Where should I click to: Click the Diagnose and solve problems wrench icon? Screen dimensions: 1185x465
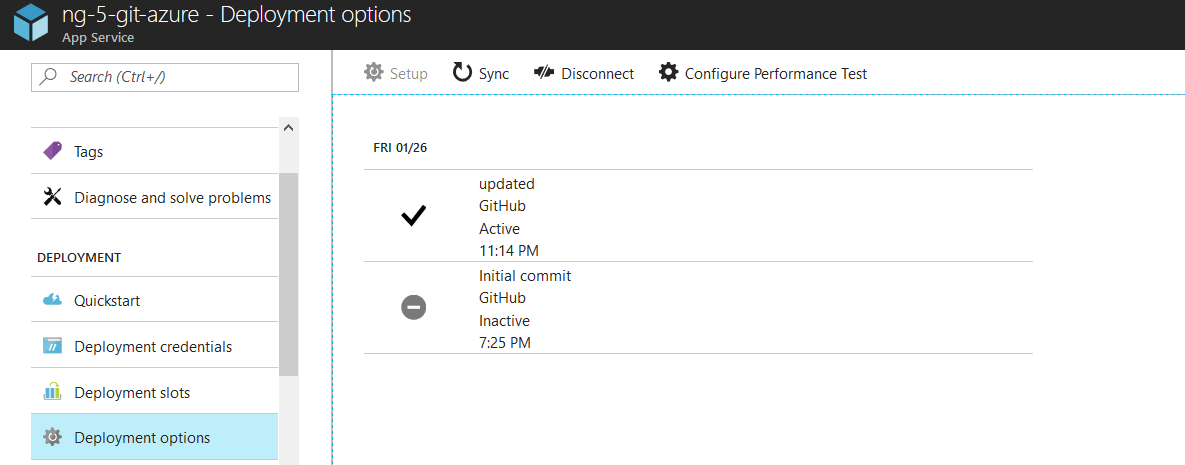52,197
